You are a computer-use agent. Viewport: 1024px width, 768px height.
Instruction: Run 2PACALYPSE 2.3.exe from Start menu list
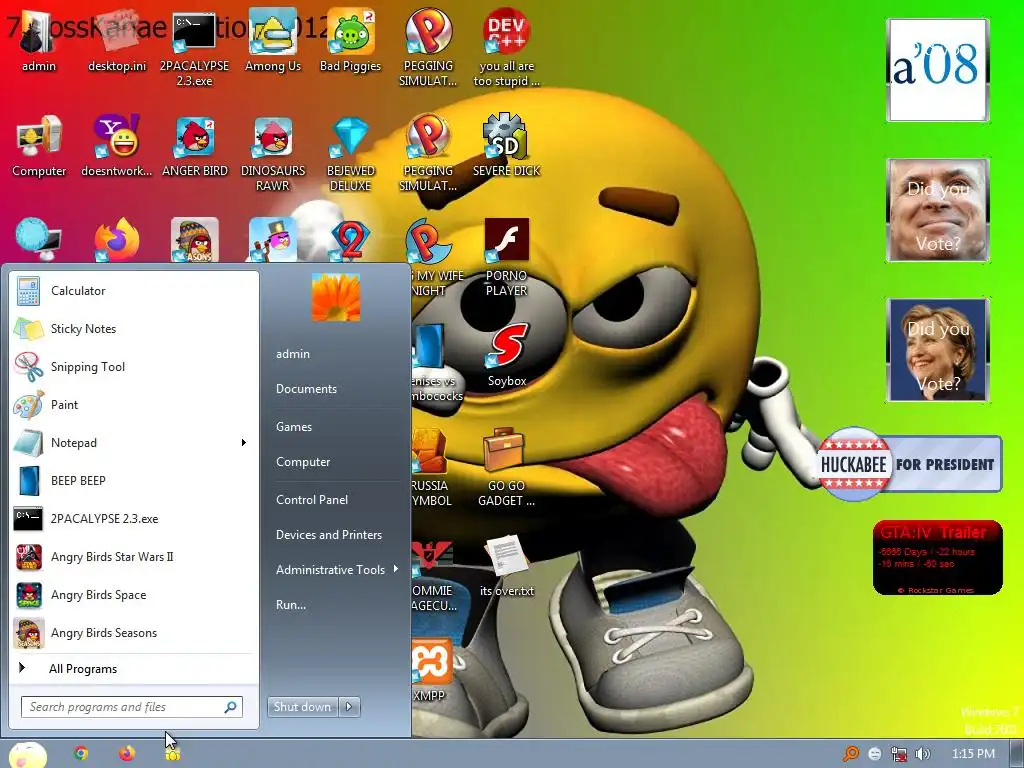pos(133,519)
